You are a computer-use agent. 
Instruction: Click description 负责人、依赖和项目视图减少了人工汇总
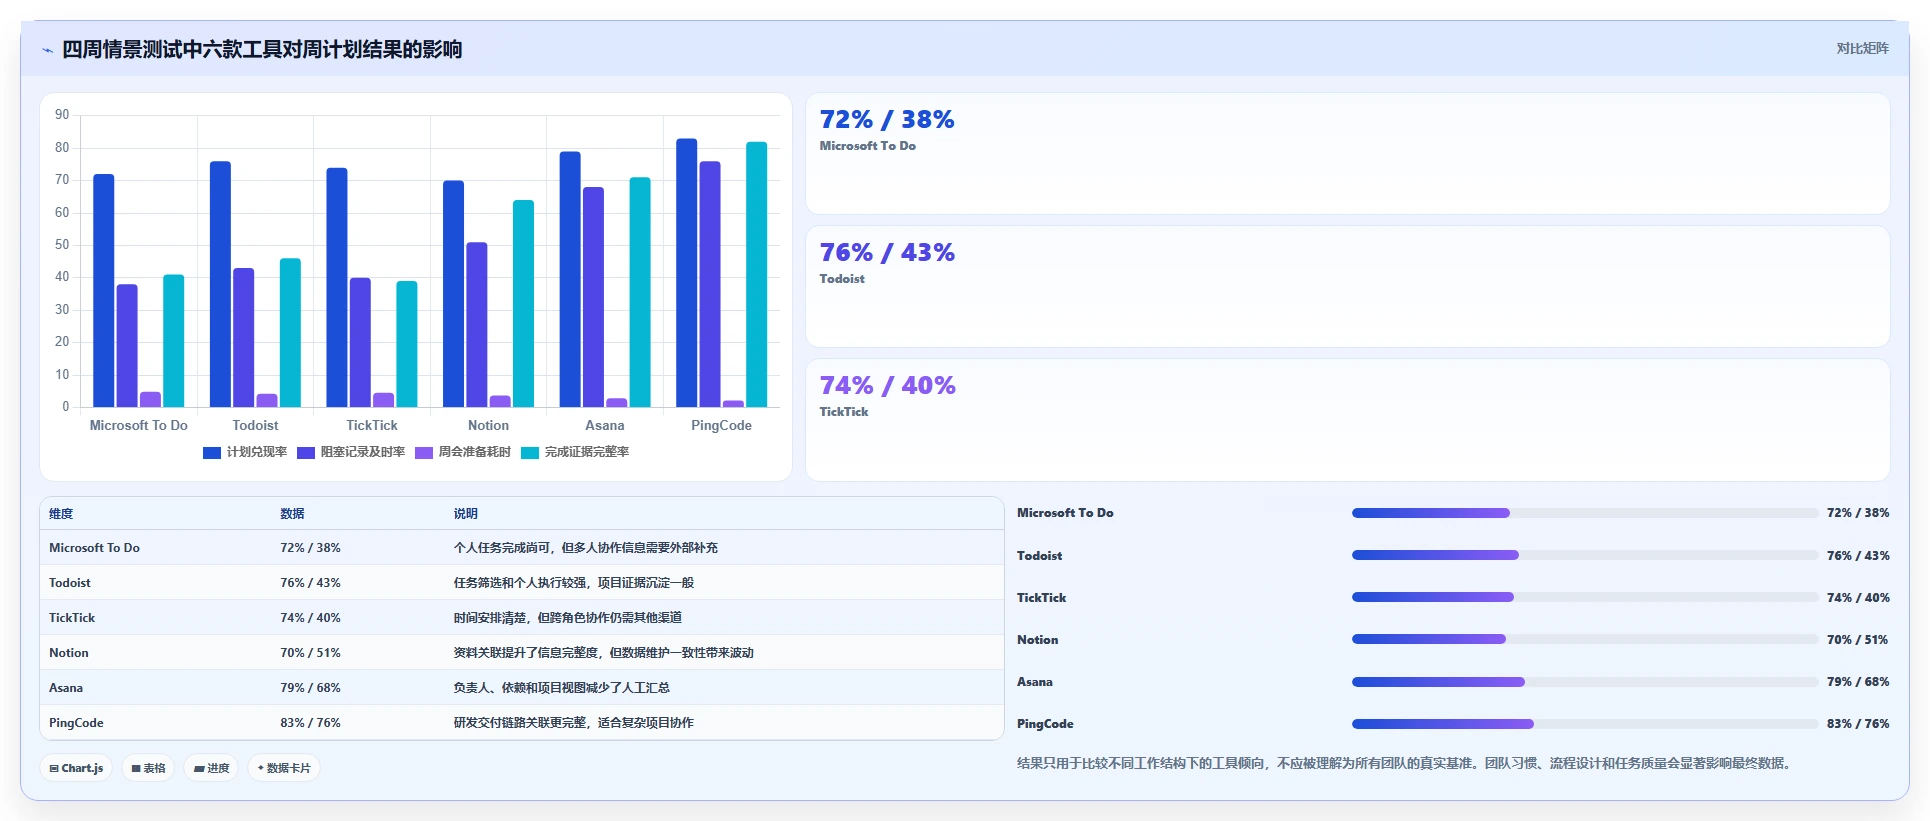[x=561, y=688]
